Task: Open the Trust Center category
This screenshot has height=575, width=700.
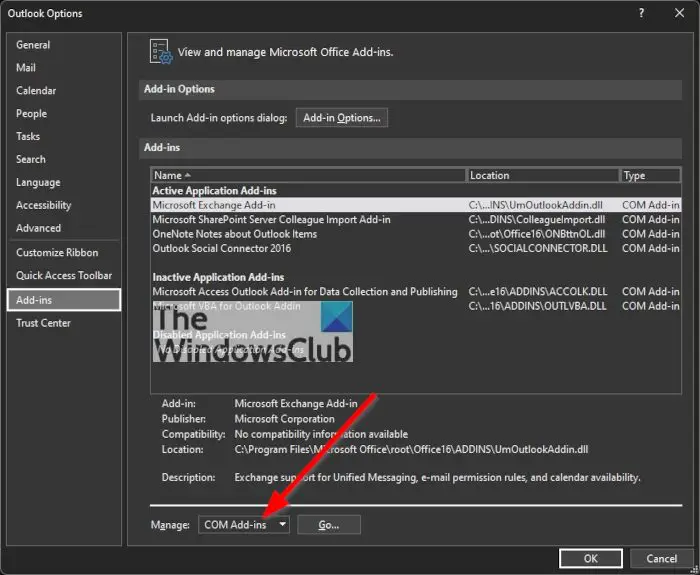Action: point(43,323)
